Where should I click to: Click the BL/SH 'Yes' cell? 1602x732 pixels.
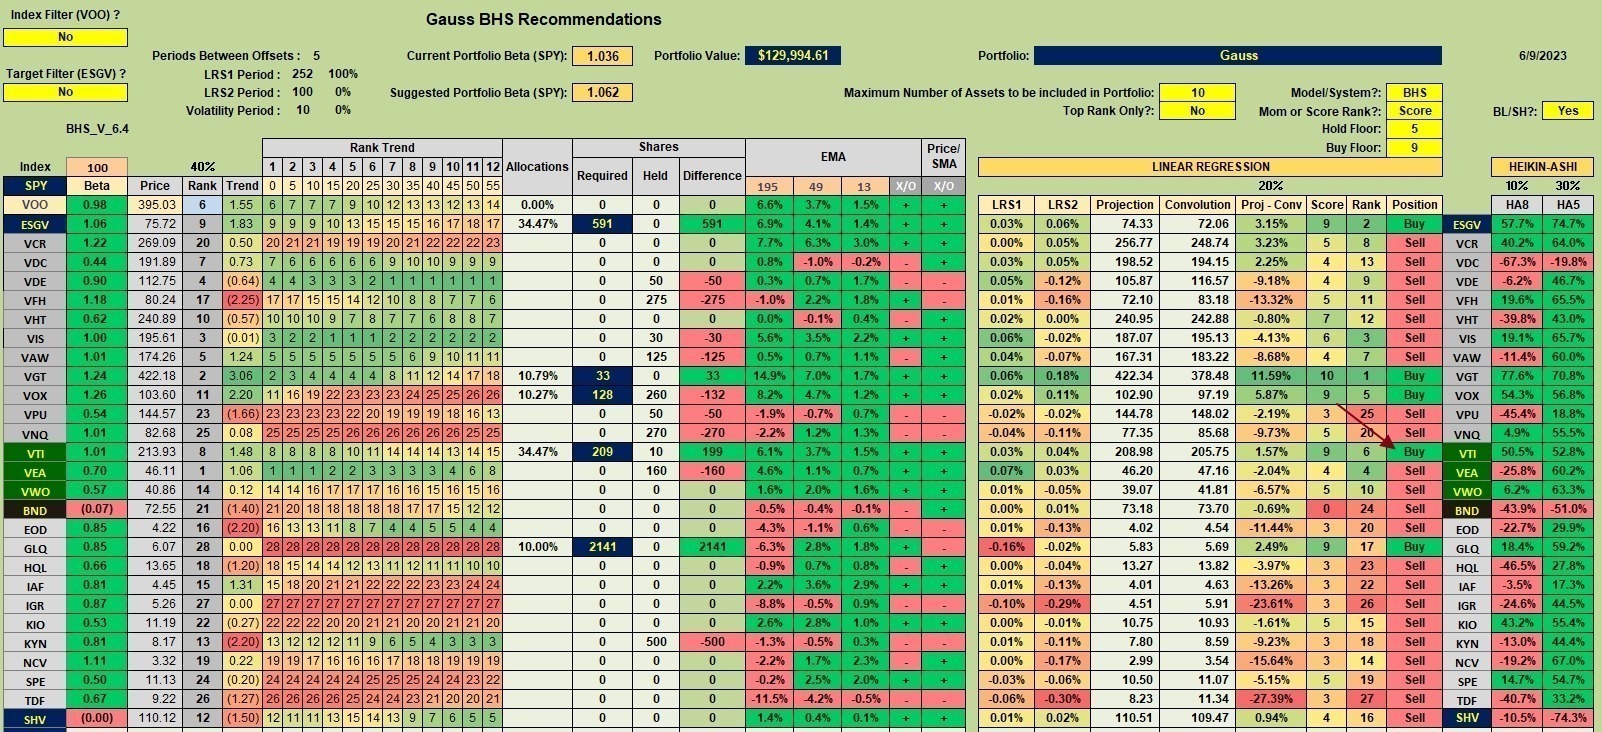[x=1568, y=111]
